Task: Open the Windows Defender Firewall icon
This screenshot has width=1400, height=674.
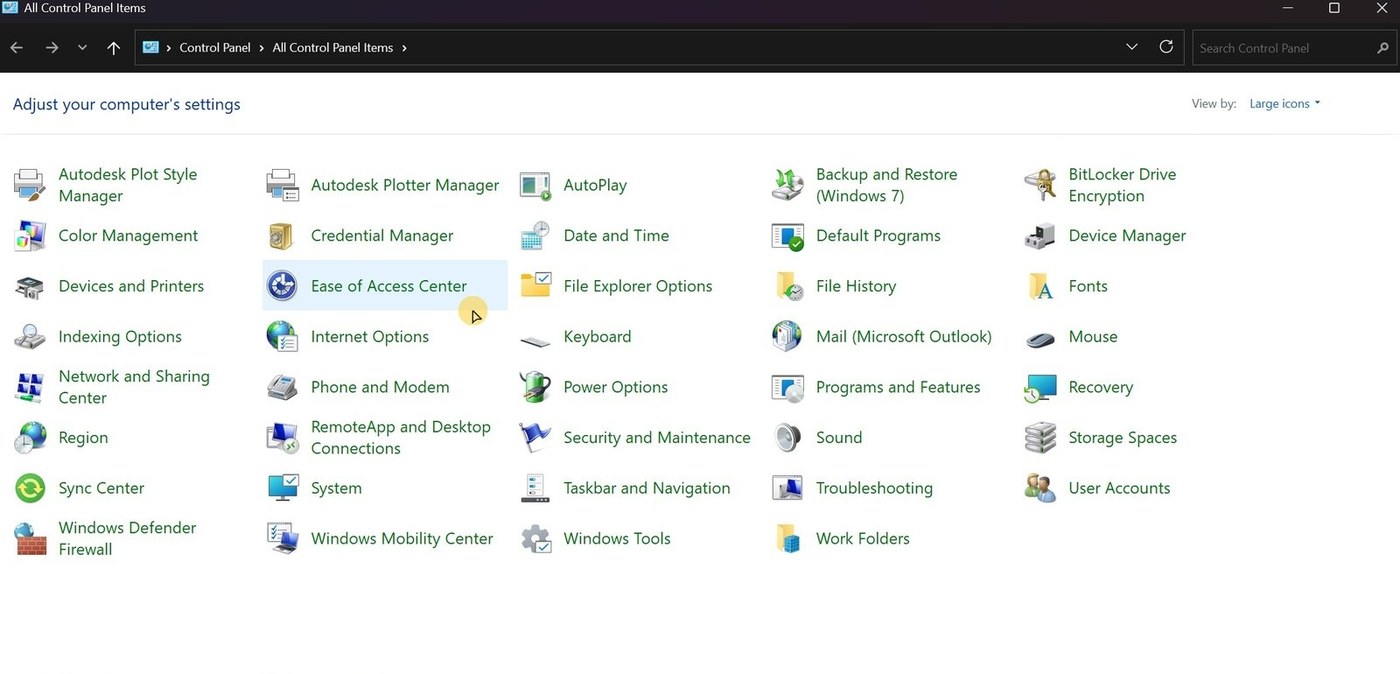Action: tap(29, 539)
